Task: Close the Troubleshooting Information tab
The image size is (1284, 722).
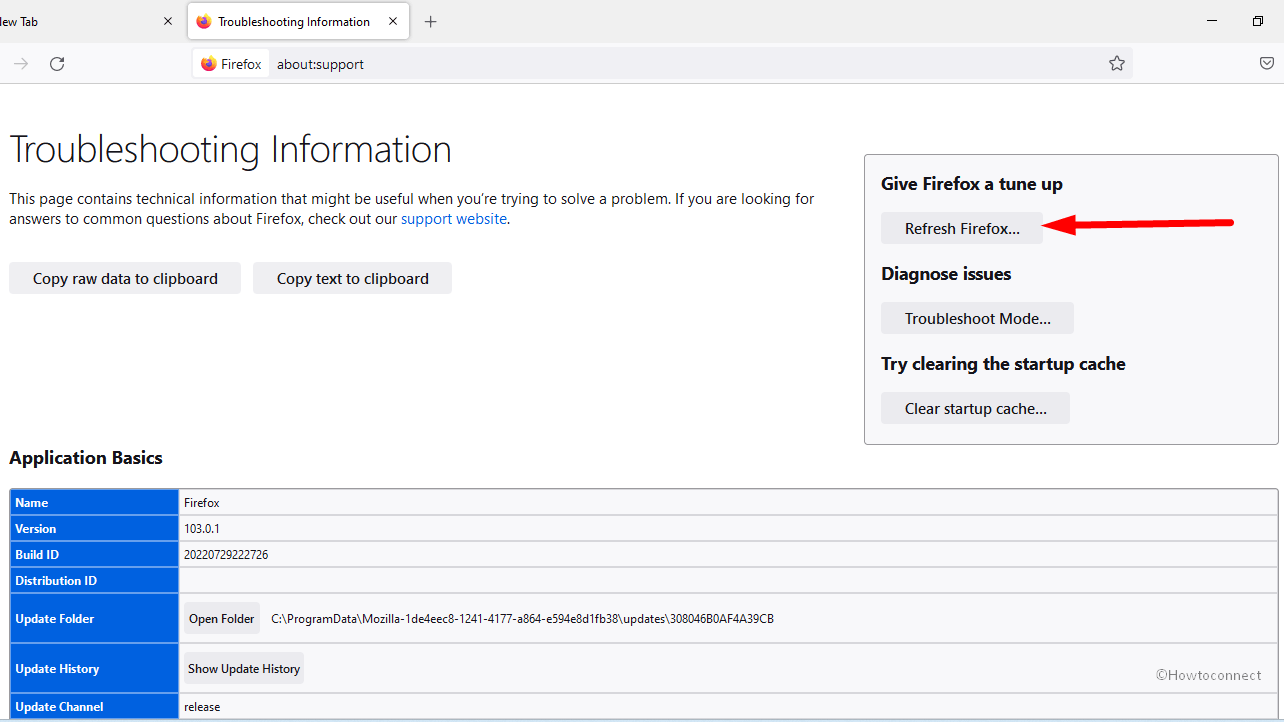Action: pyautogui.click(x=392, y=21)
